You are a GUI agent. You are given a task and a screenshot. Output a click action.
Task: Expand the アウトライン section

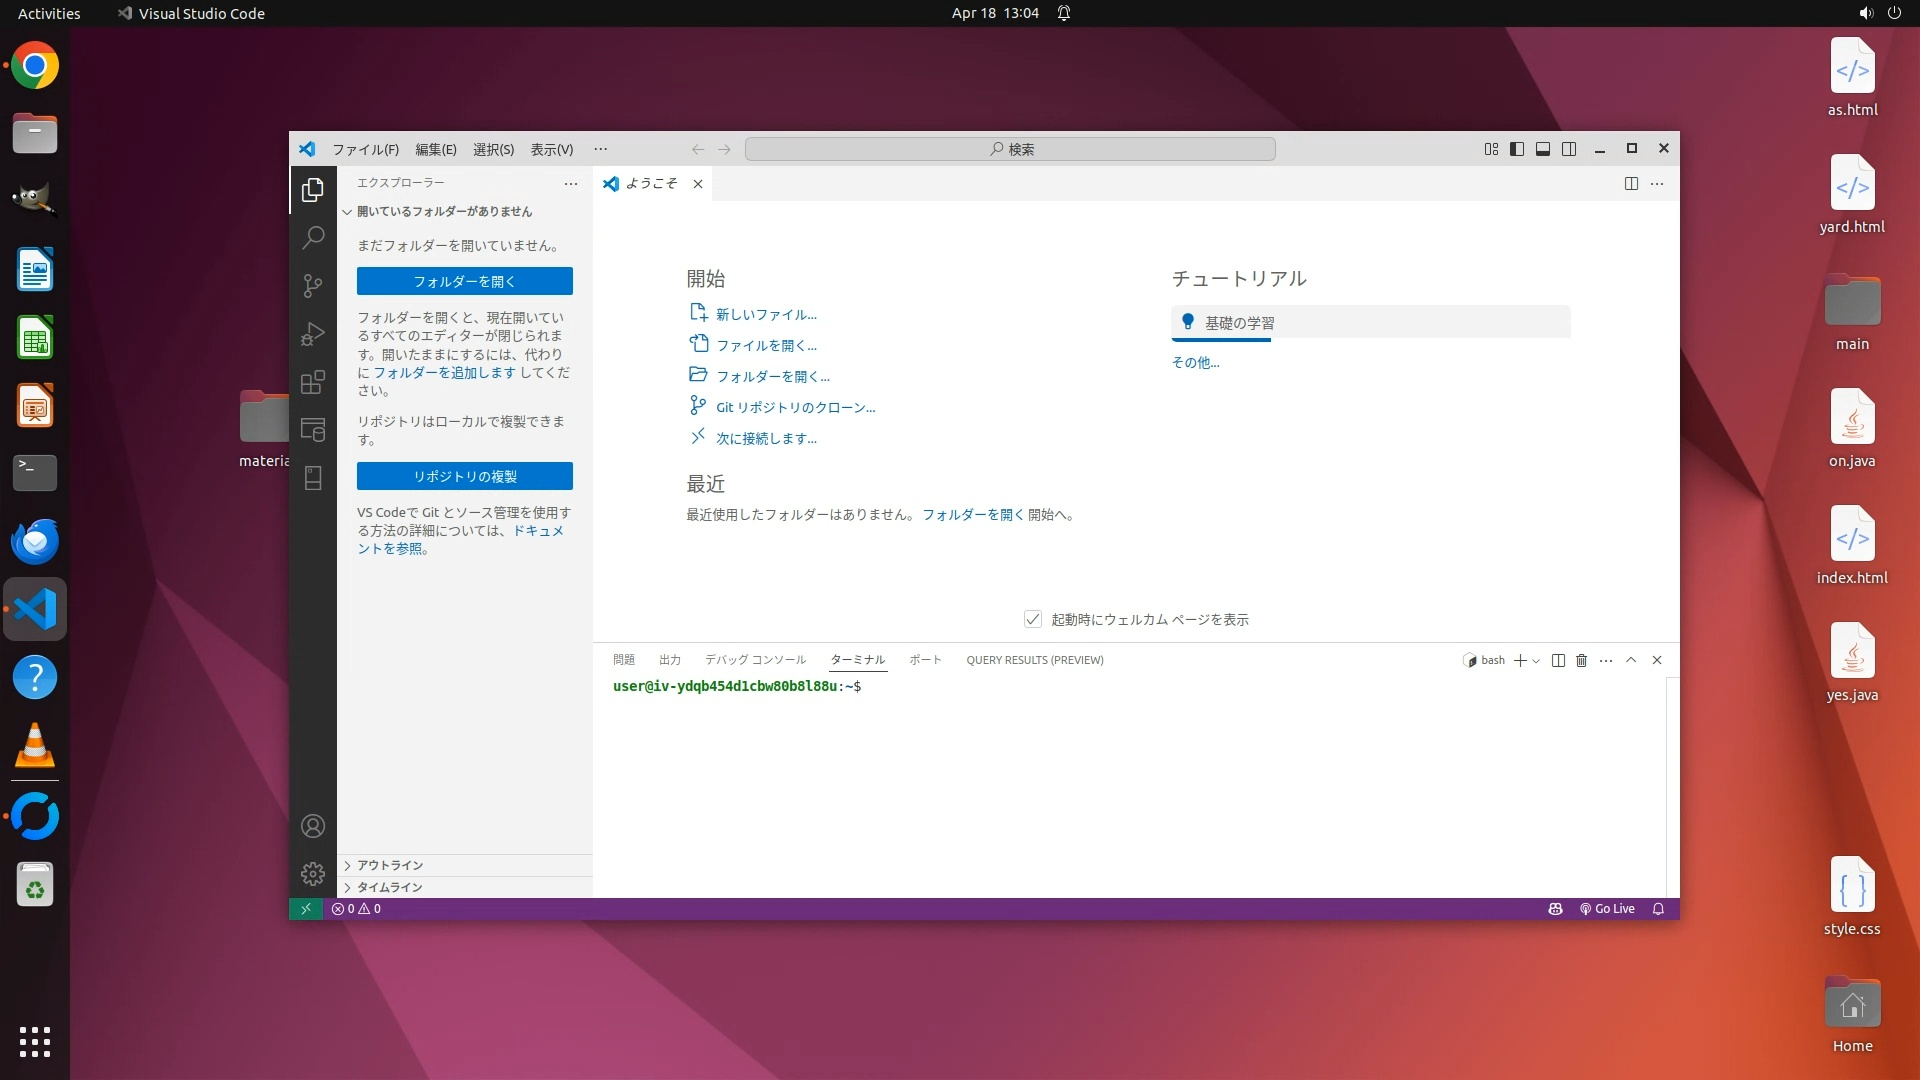pos(390,865)
